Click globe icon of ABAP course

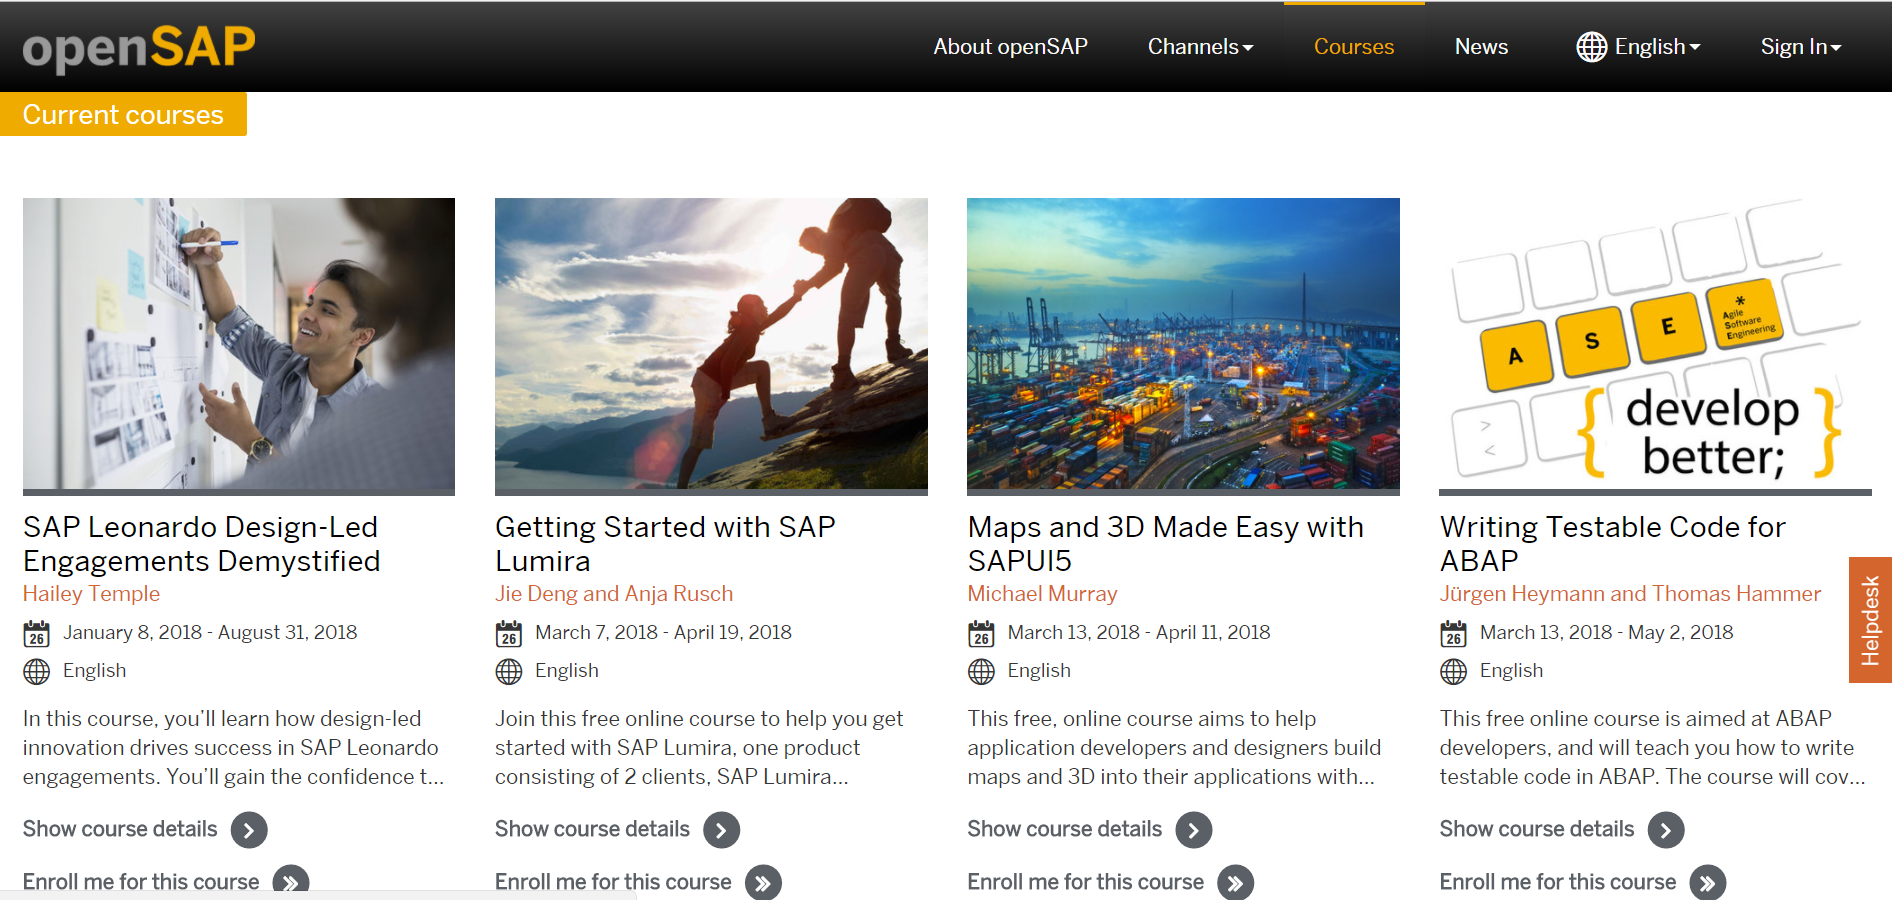tap(1453, 671)
